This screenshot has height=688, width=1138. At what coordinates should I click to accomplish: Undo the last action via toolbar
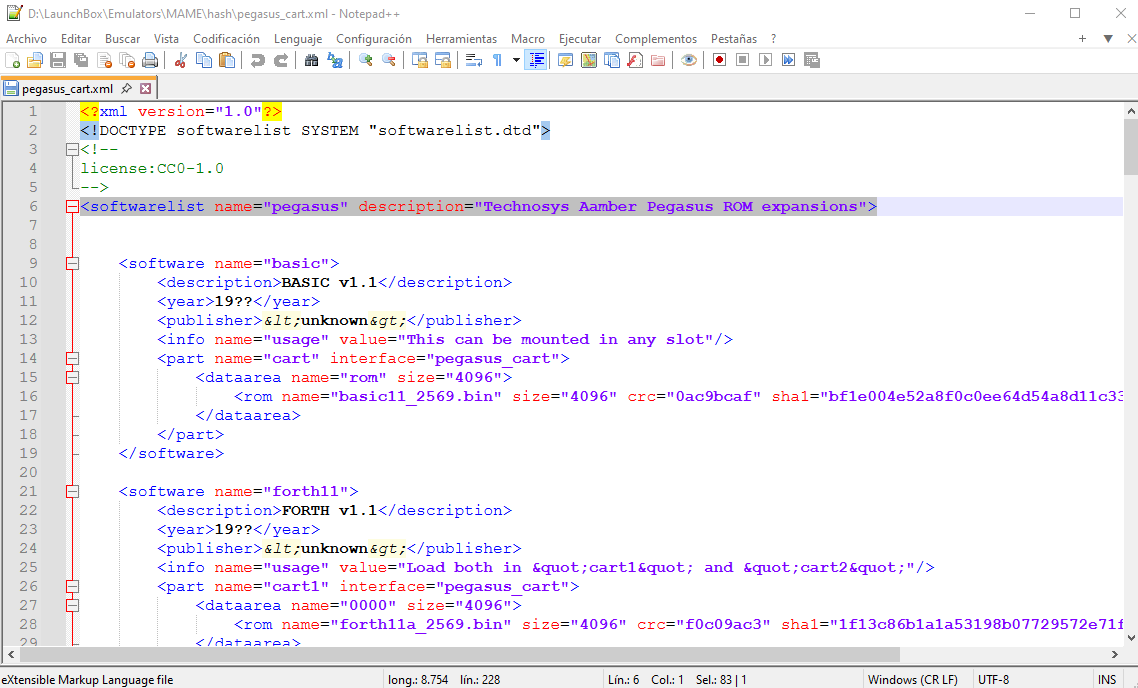coord(258,60)
